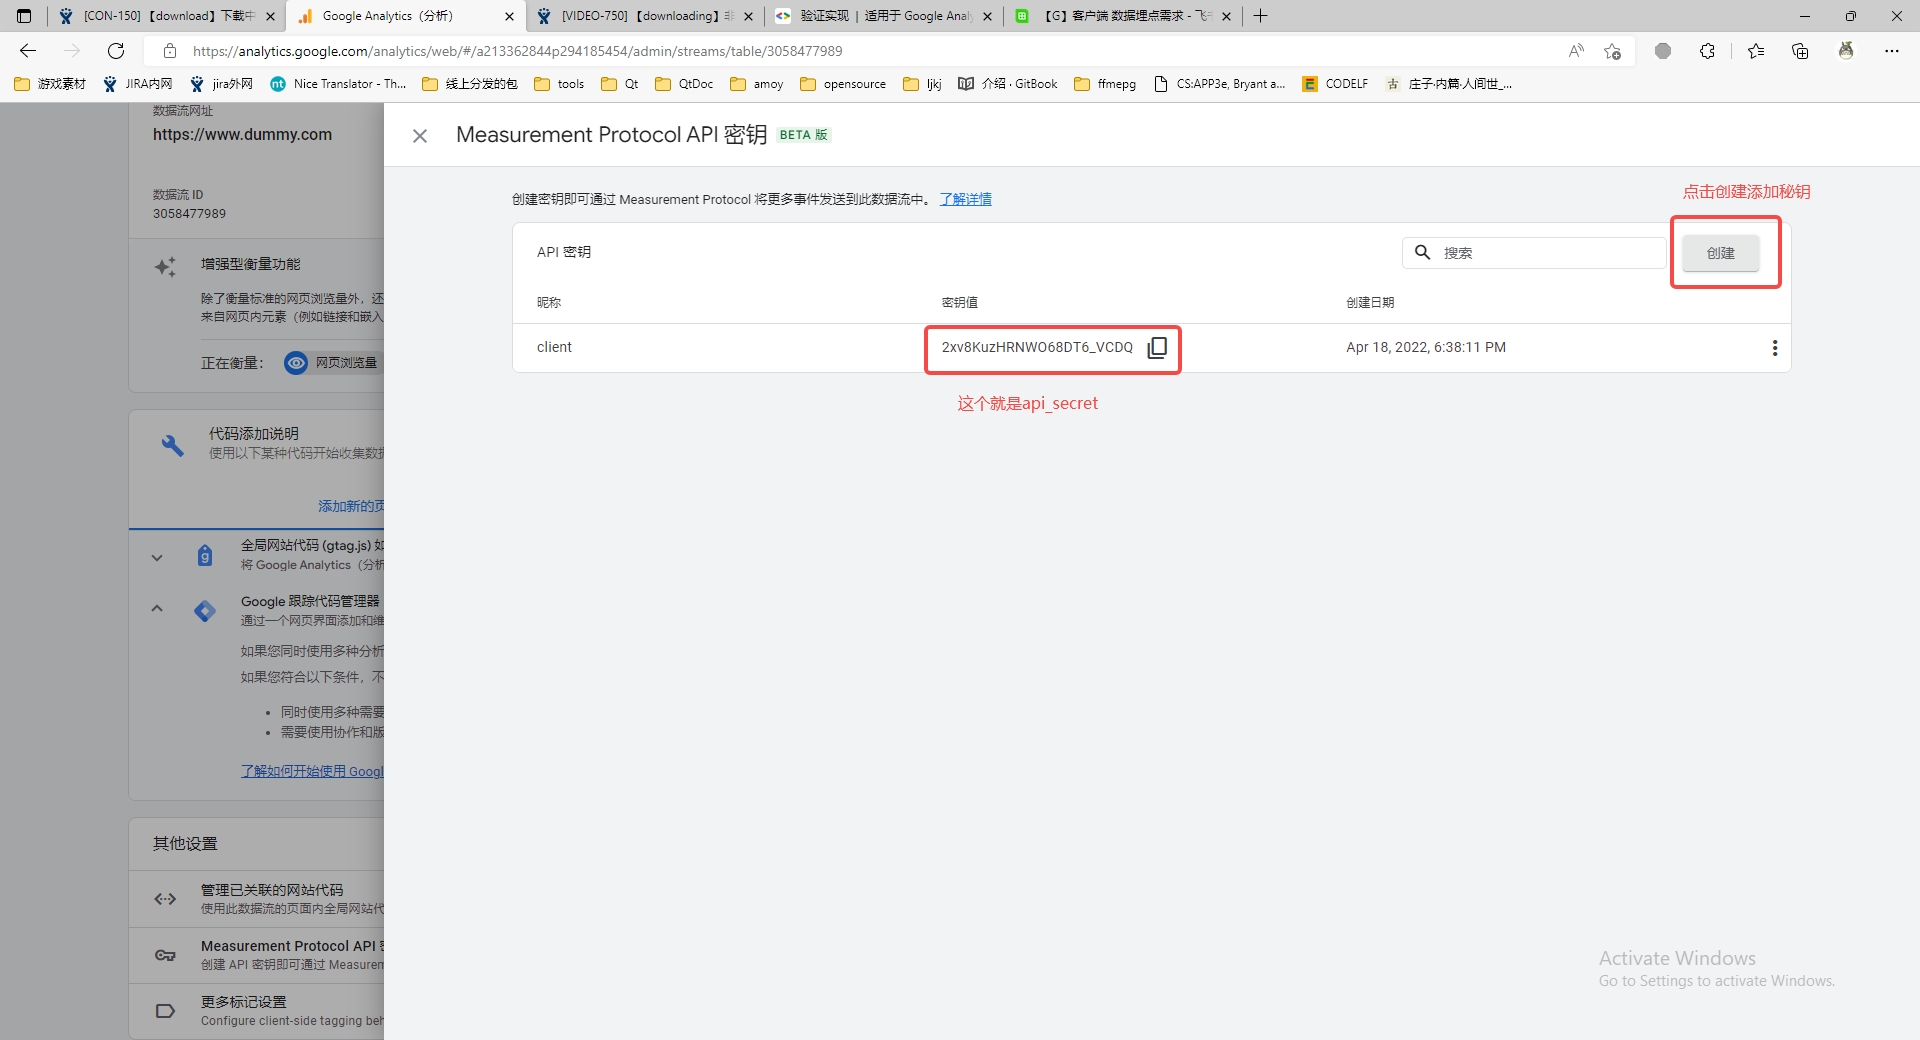This screenshot has height=1040, width=1920.
Task: Open the JIRA内网 bookmark
Action: coord(138,84)
